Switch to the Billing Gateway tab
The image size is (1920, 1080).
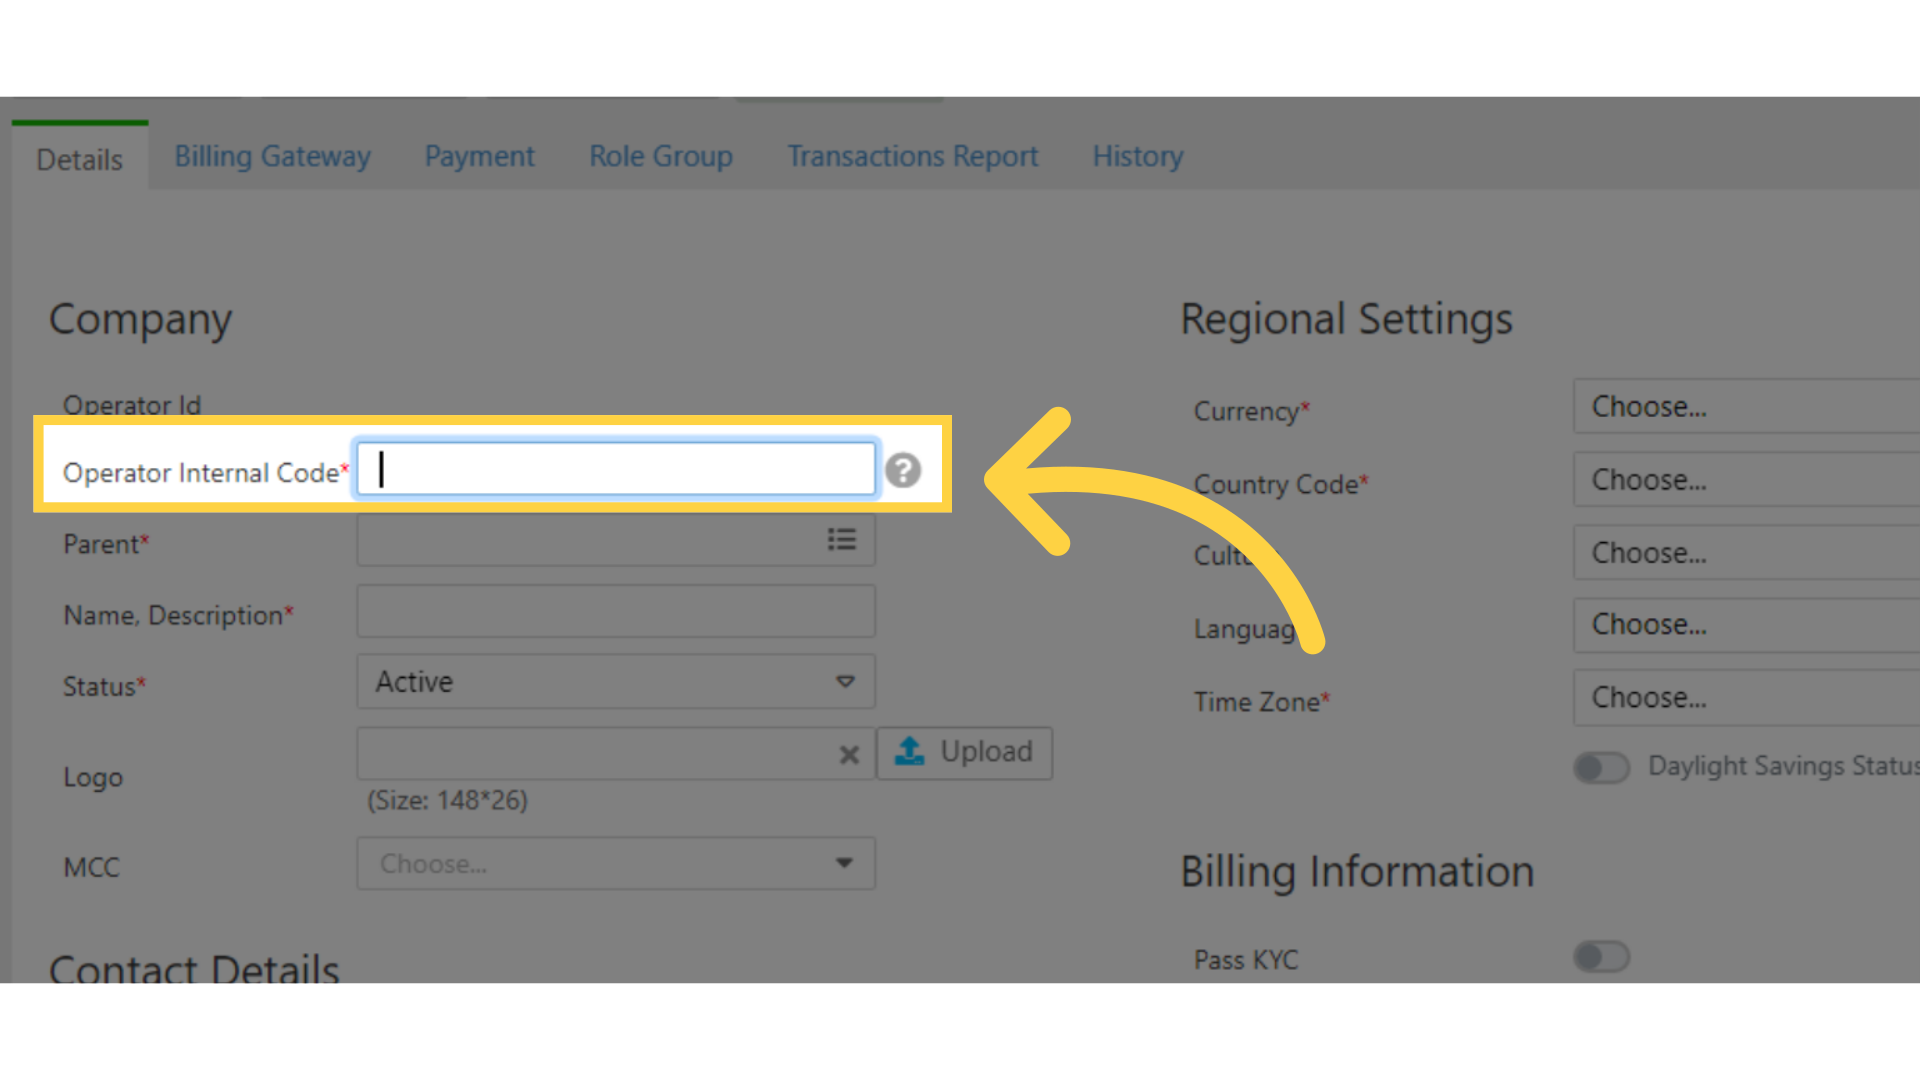pos(272,157)
